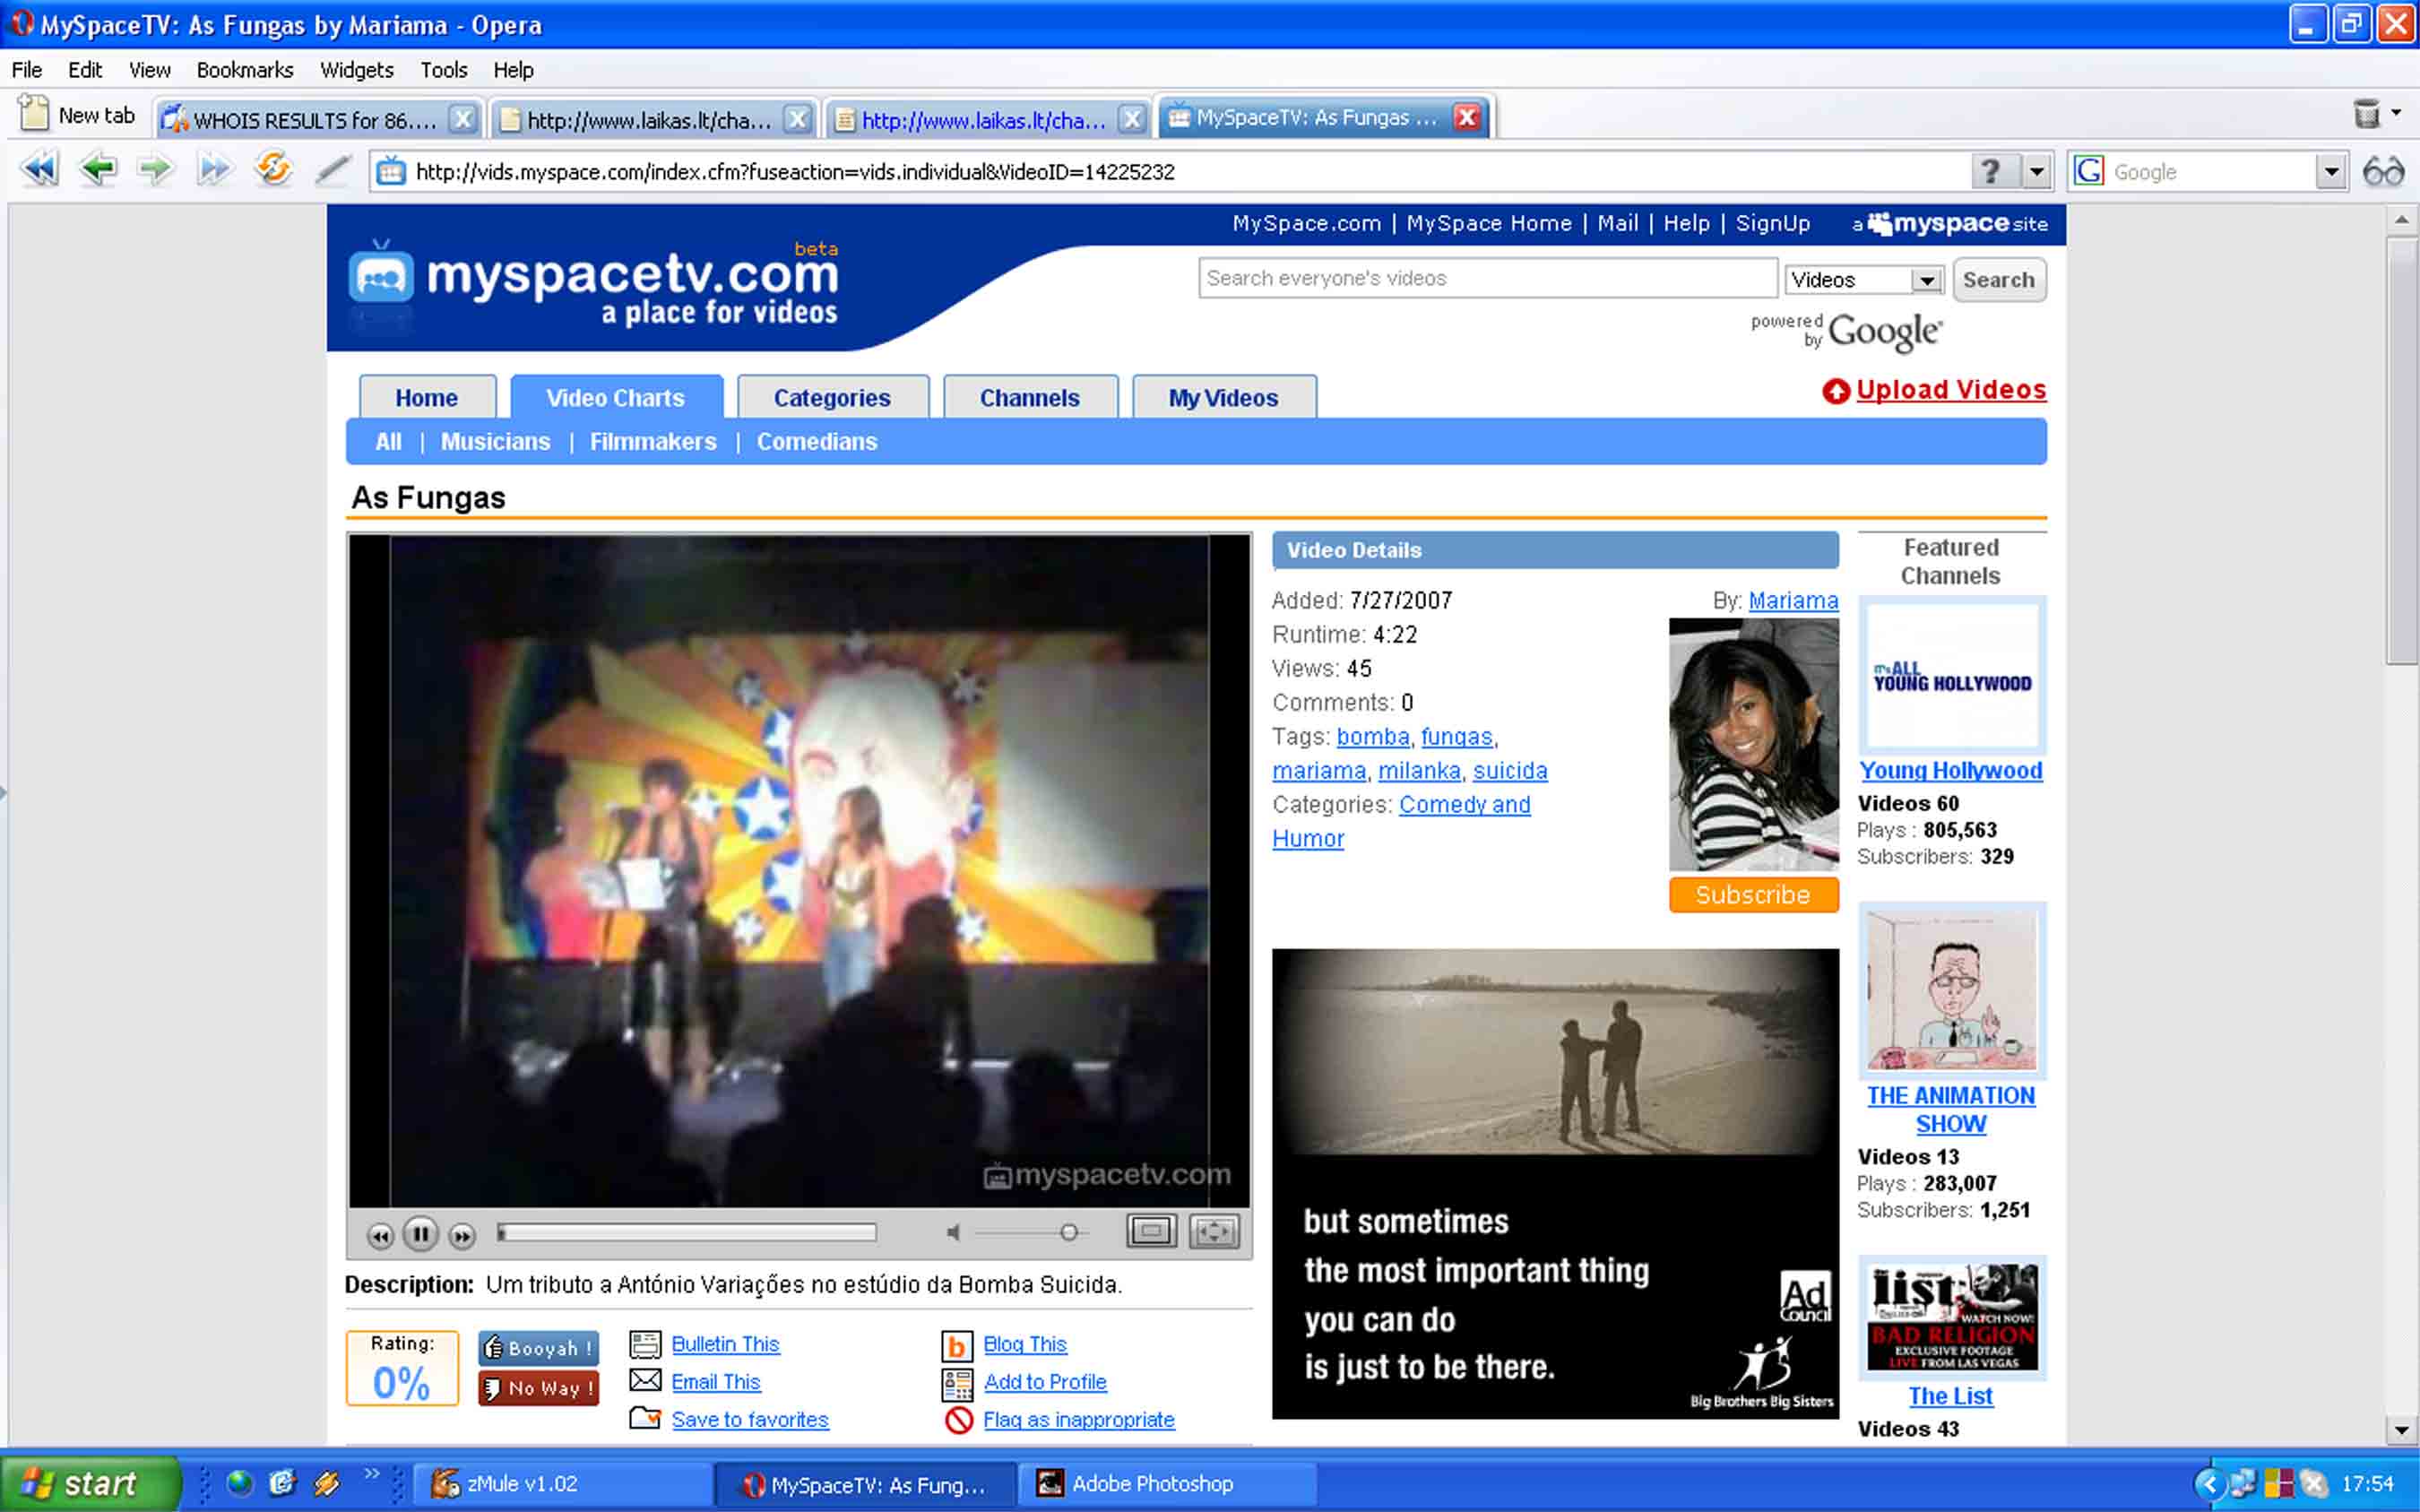Adjust the video volume slider knob
Image resolution: width=2420 pixels, height=1512 pixels.
click(1069, 1232)
